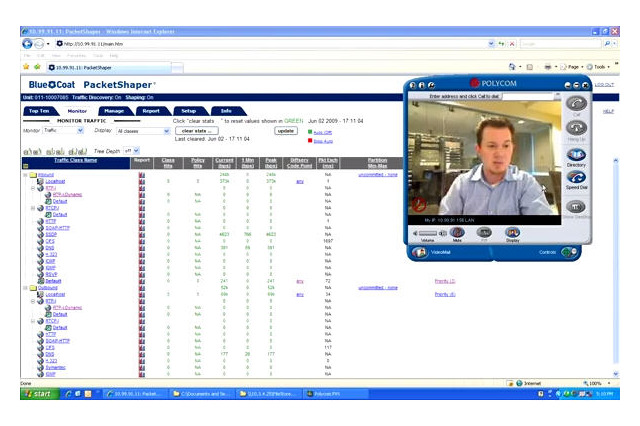Click the IE Favorites star icon
This screenshot has width=640, height=426.
click(x=26, y=67)
